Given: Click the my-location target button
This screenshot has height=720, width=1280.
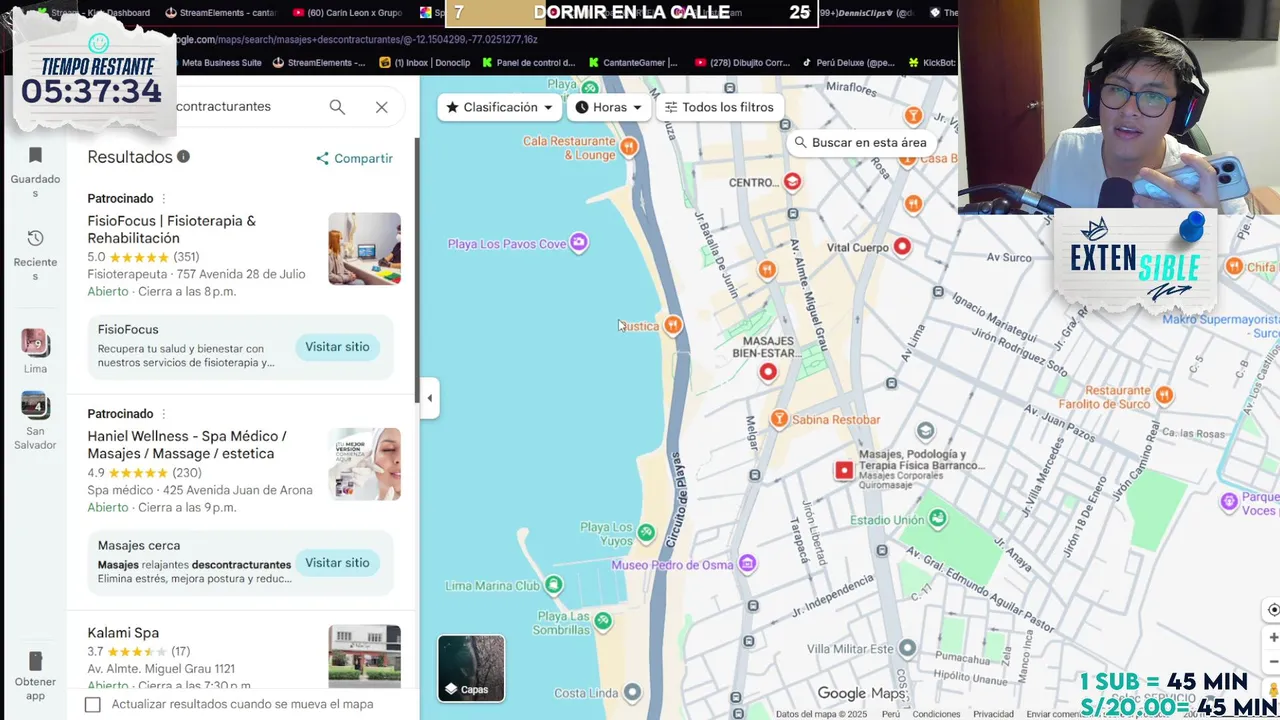Looking at the screenshot, I should coord(1272,609).
